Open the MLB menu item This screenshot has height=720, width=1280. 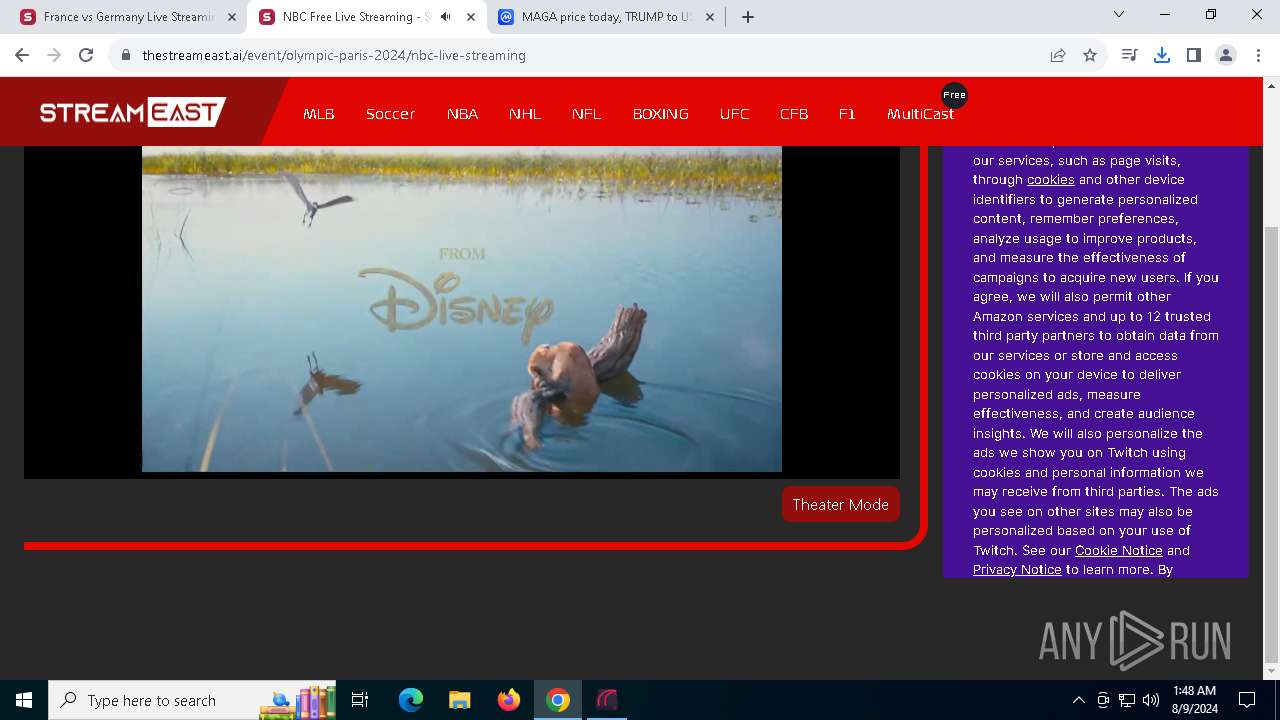[x=319, y=114]
